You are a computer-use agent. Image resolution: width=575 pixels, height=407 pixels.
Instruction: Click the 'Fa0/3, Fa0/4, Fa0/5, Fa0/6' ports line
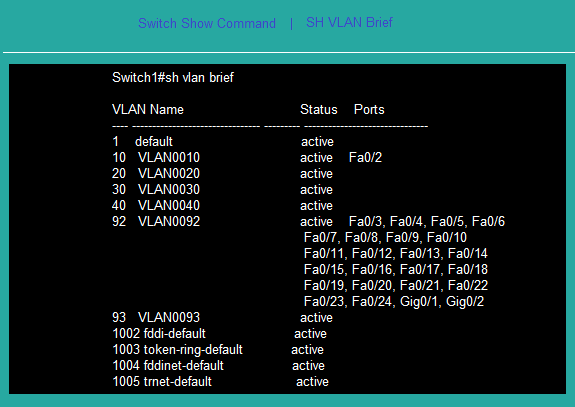pos(427,221)
